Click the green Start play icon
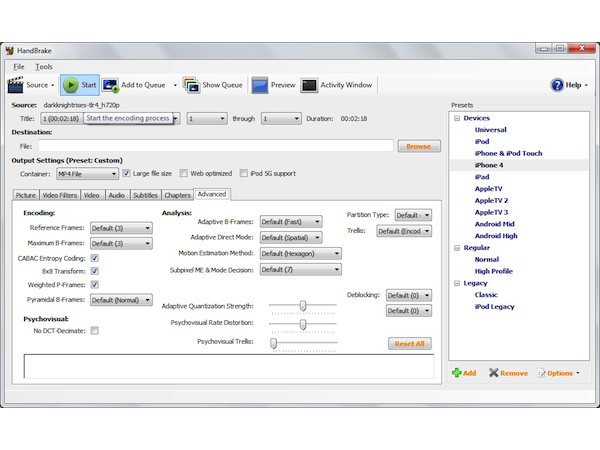600x450 pixels. pos(70,85)
